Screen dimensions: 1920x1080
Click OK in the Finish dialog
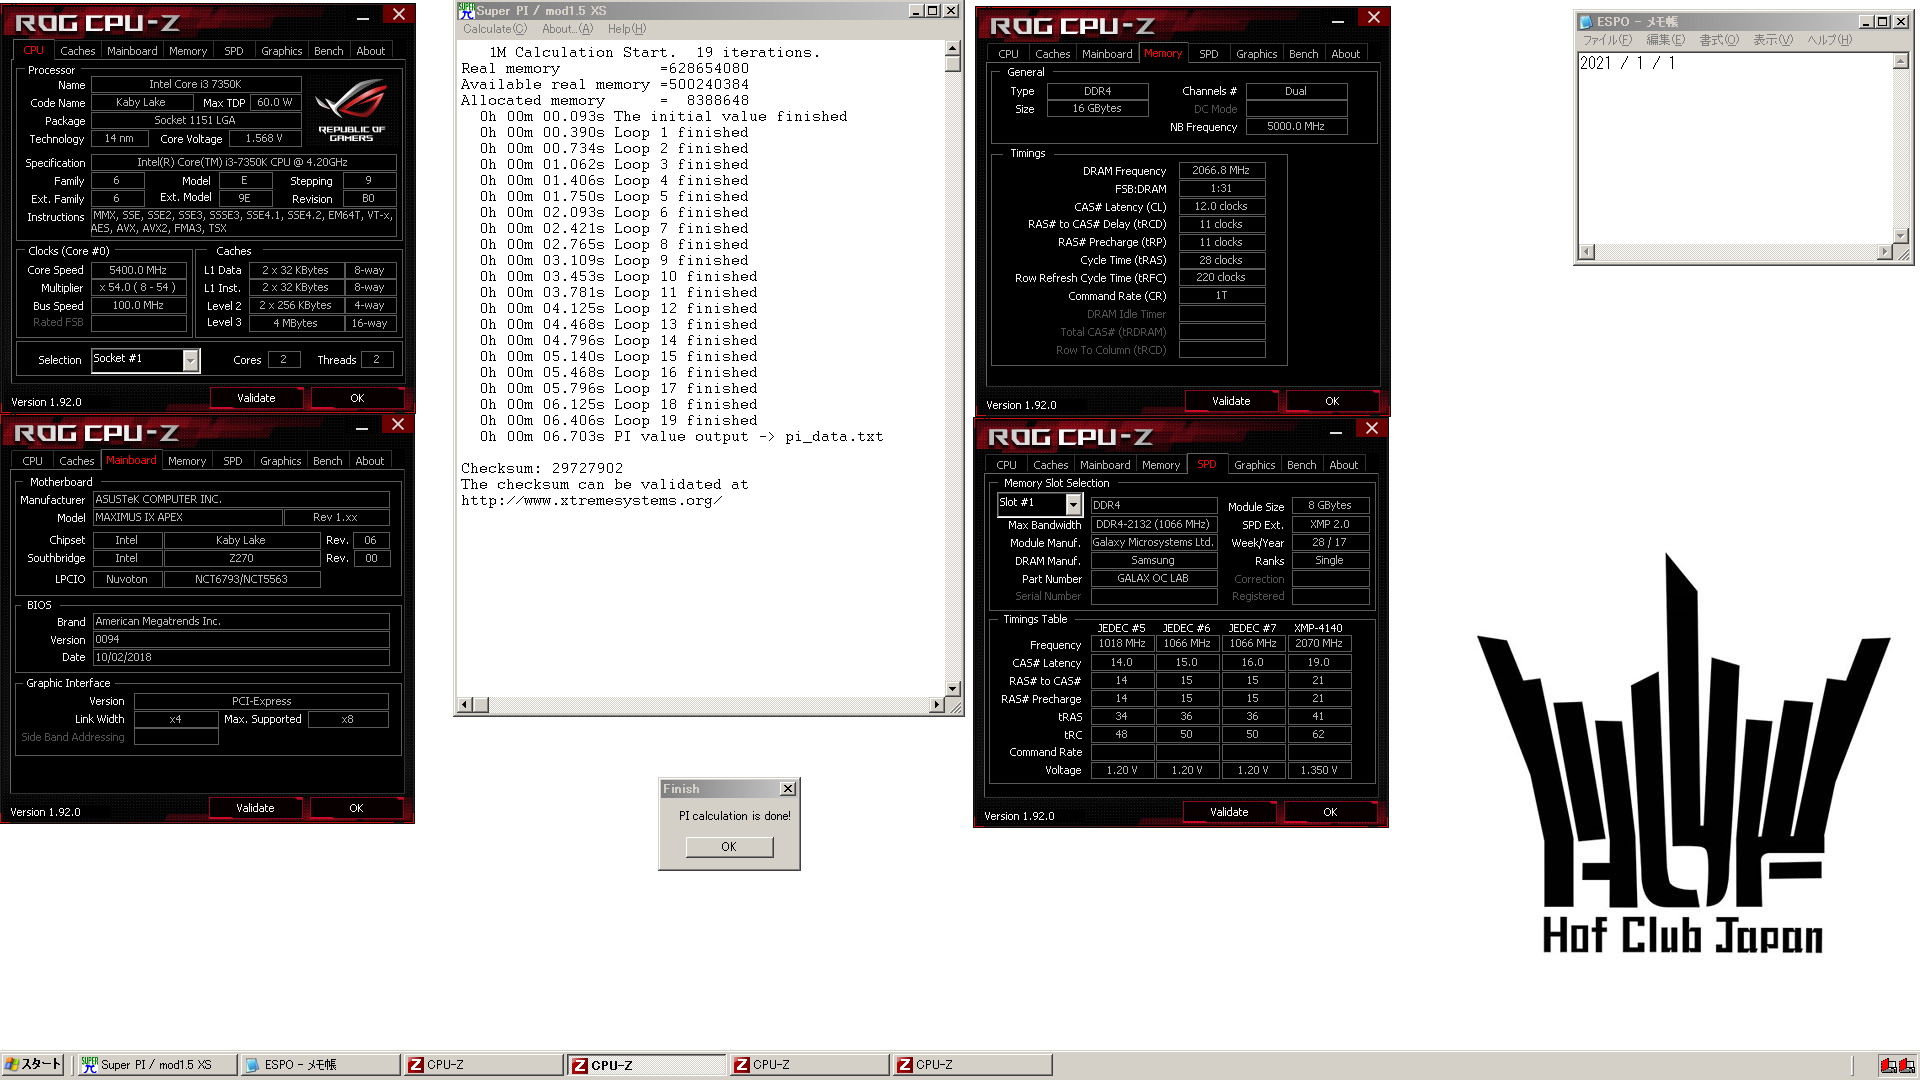point(729,847)
